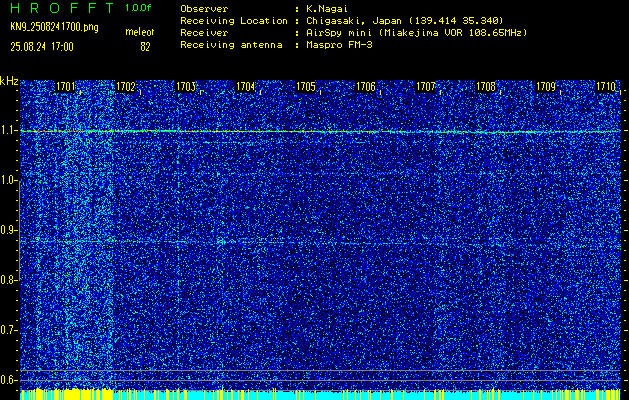629x400 pixels.
Task: Click the Observer field label
Action: (204, 9)
